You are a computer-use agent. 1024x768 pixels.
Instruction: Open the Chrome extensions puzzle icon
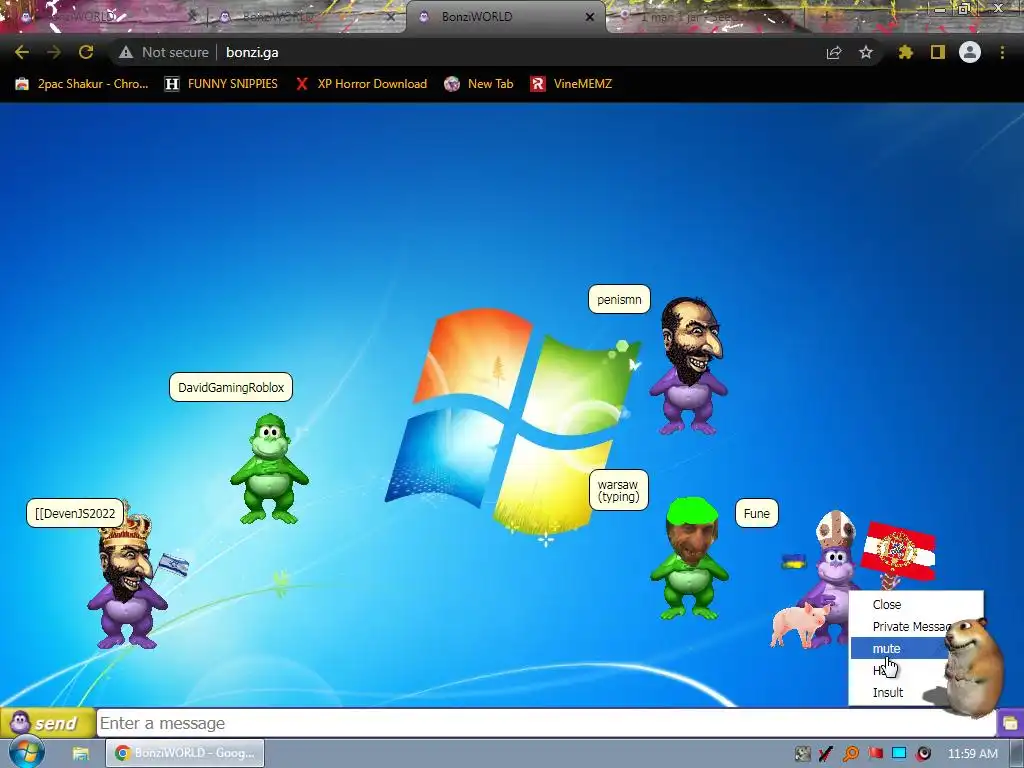(905, 52)
